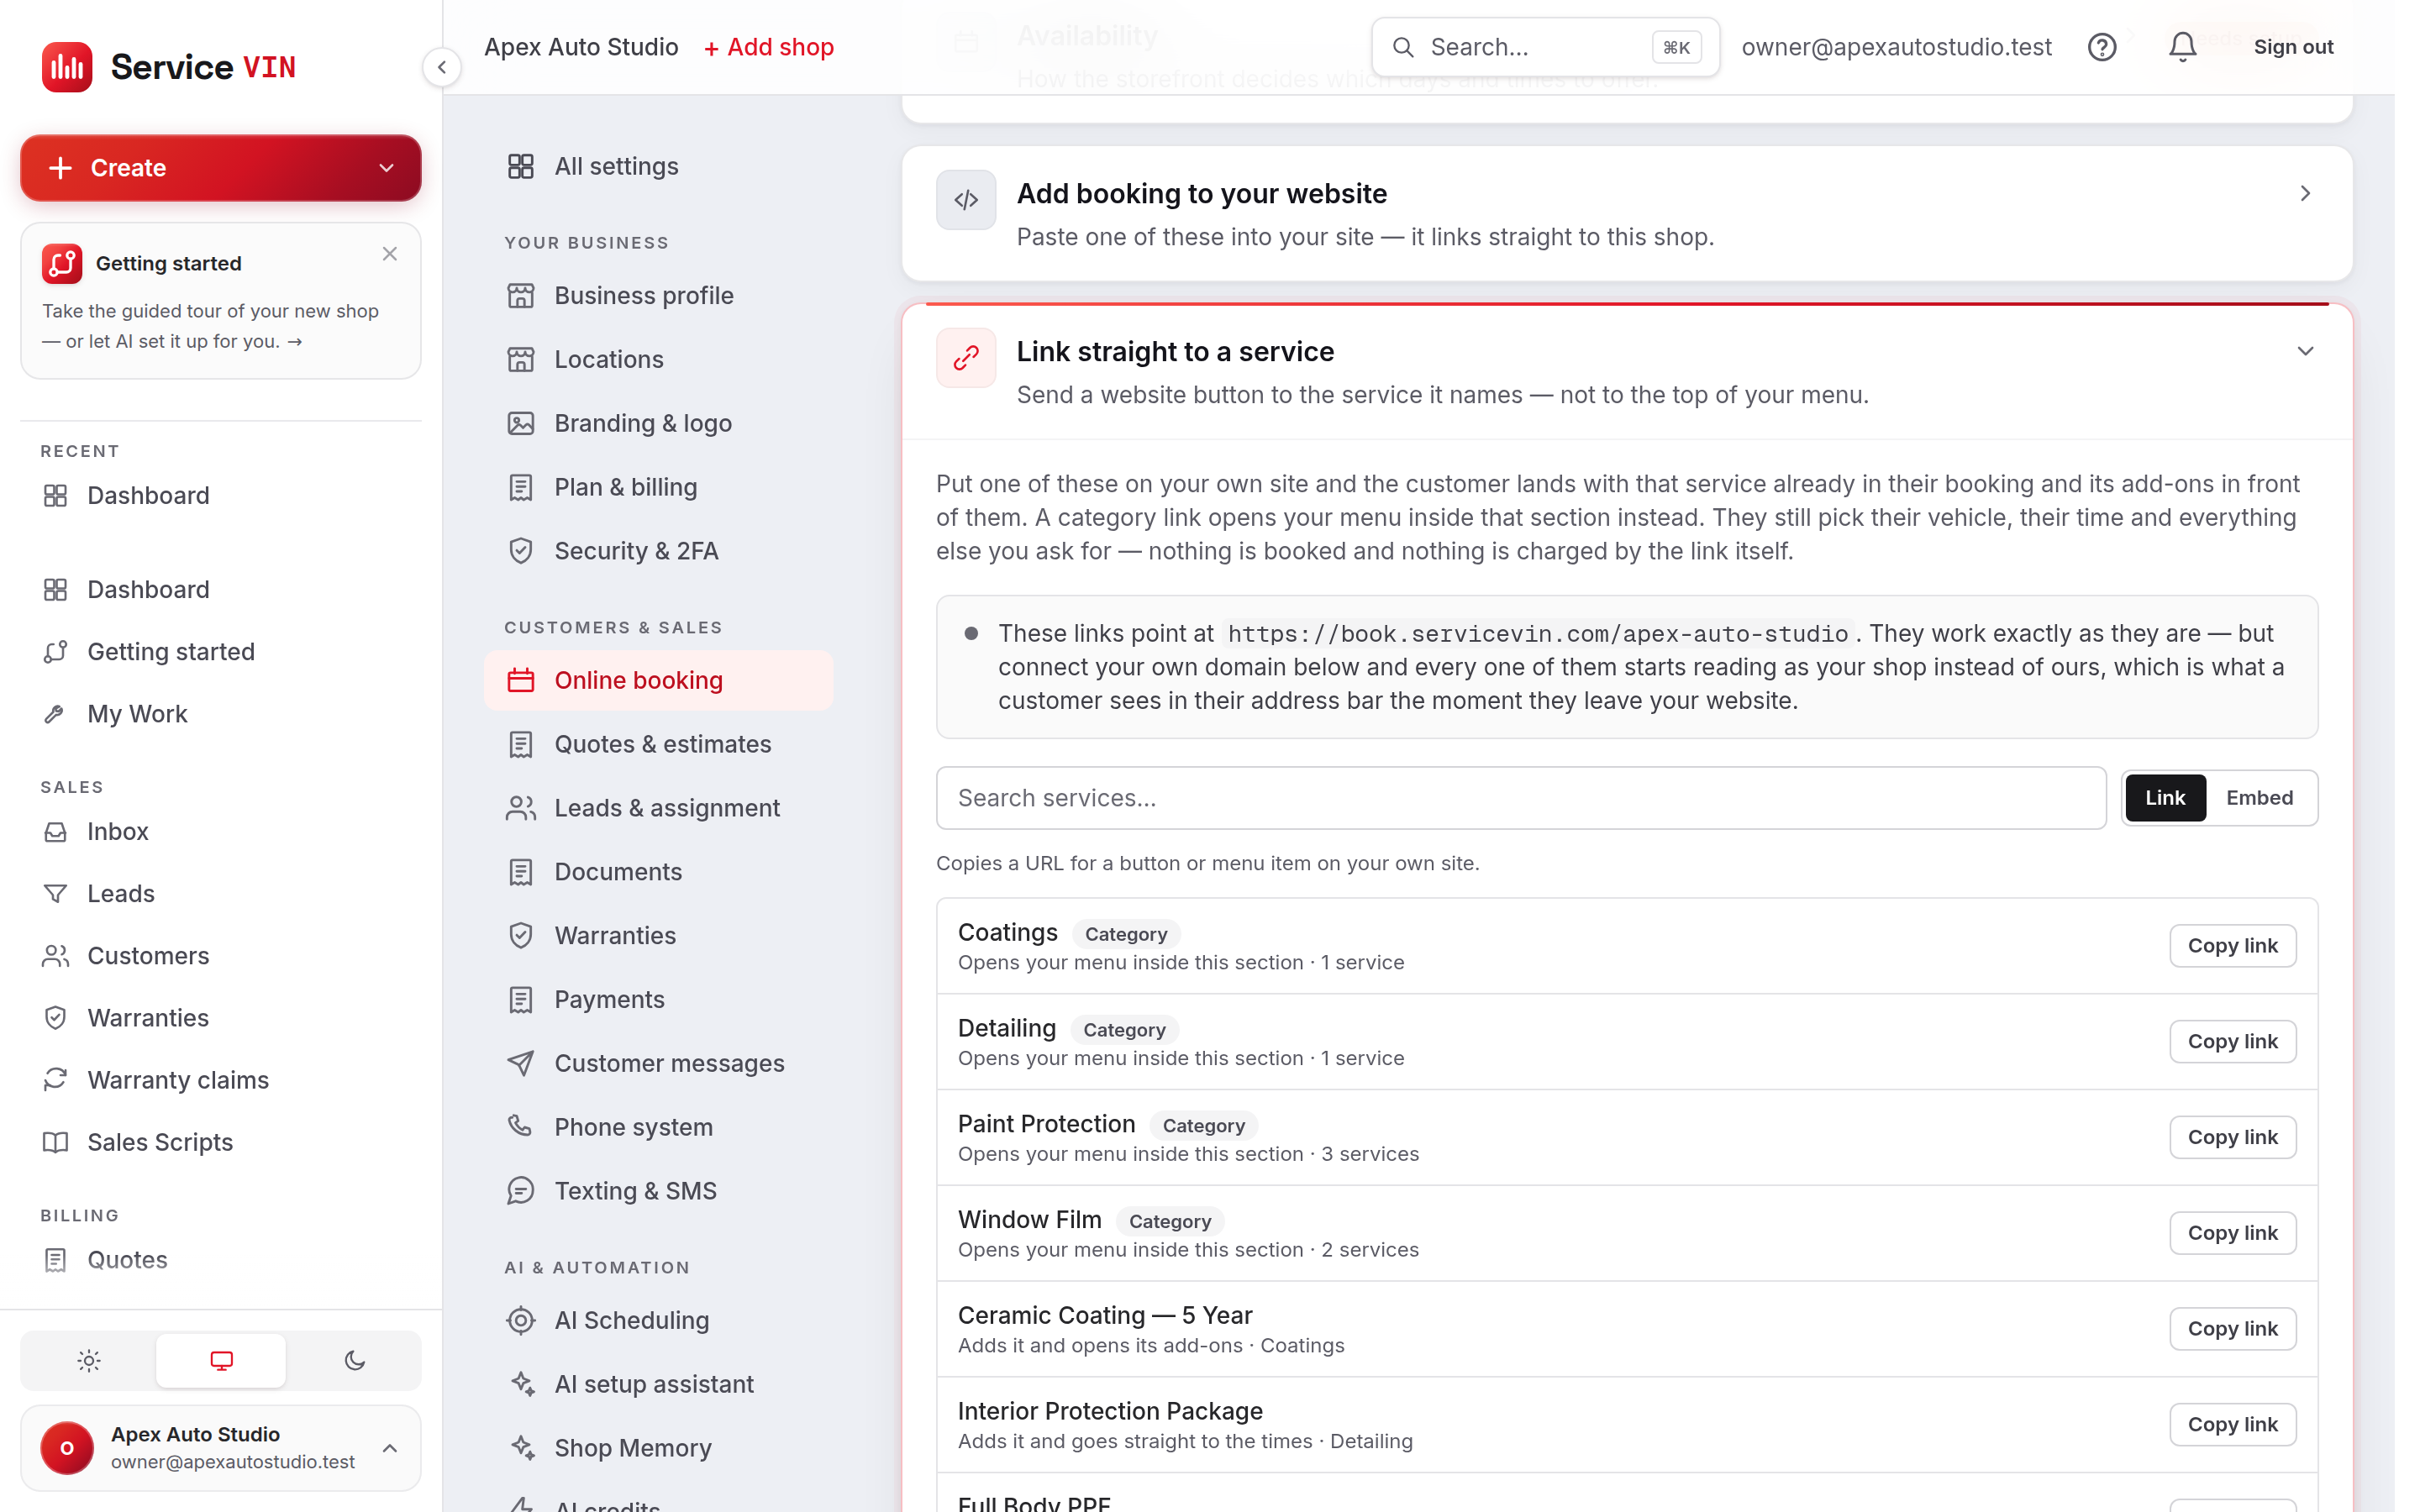Open Plan & billing settings

click(658, 488)
